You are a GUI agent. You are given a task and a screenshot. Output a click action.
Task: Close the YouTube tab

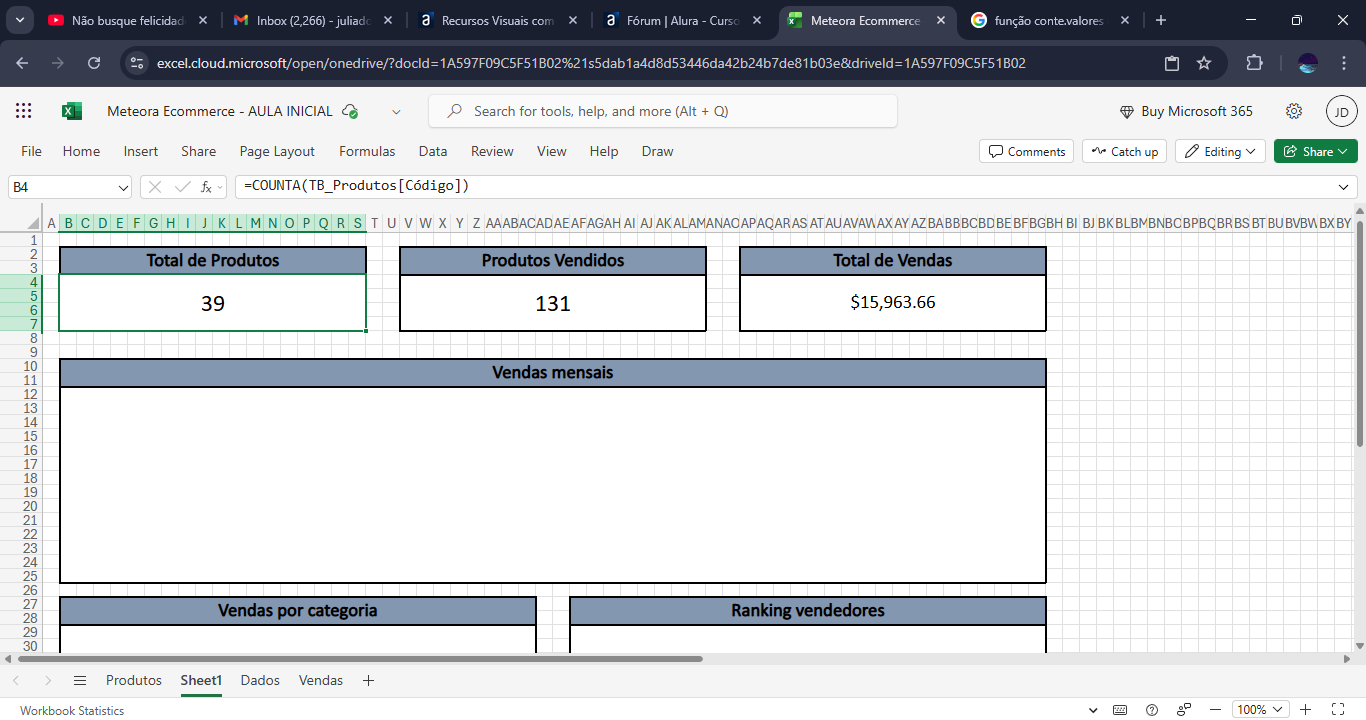pos(203,20)
